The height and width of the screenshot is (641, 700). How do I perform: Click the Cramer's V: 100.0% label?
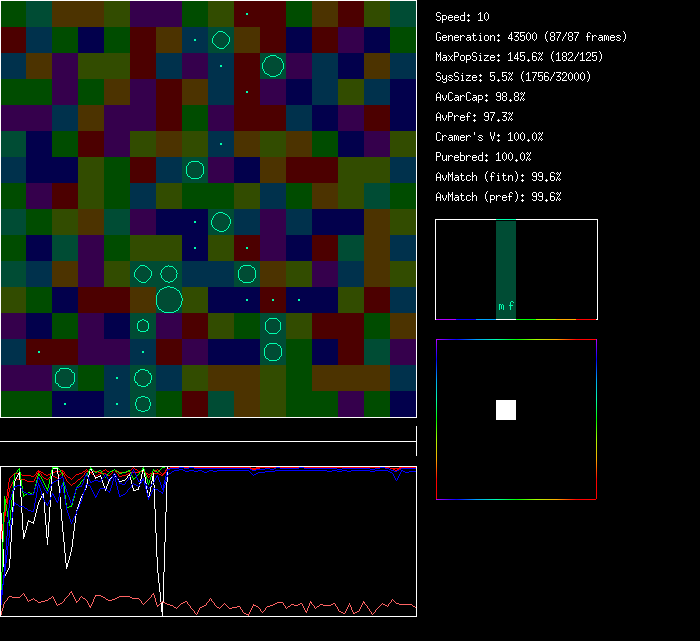pyautogui.click(x=489, y=137)
